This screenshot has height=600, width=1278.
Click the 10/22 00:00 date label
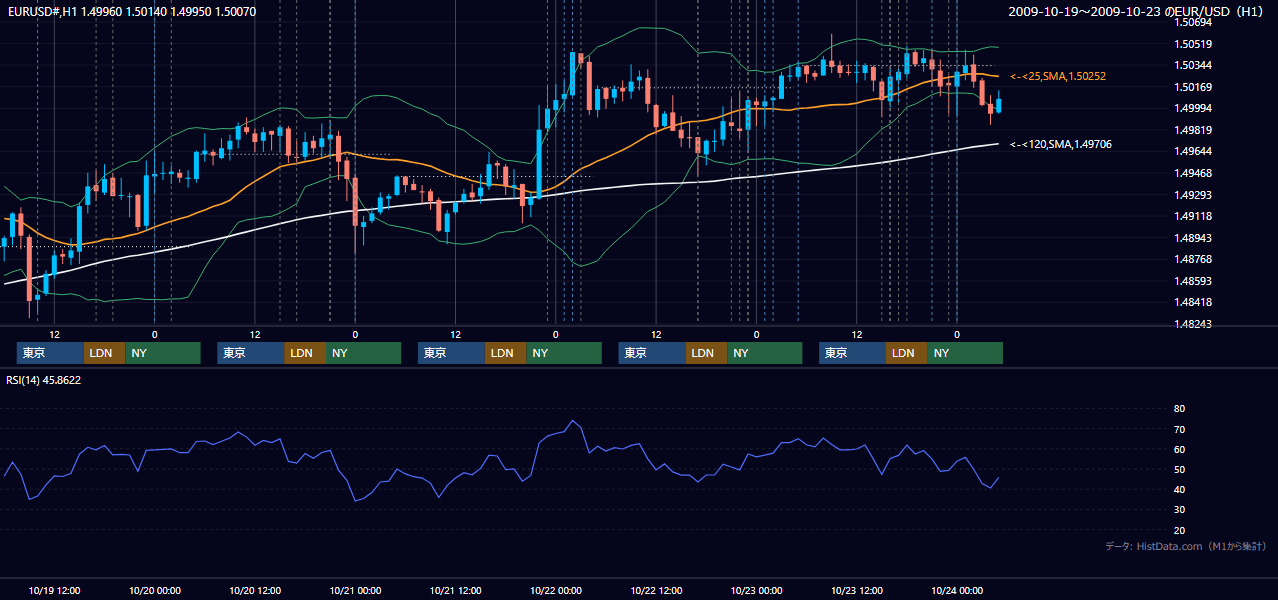pos(556,590)
